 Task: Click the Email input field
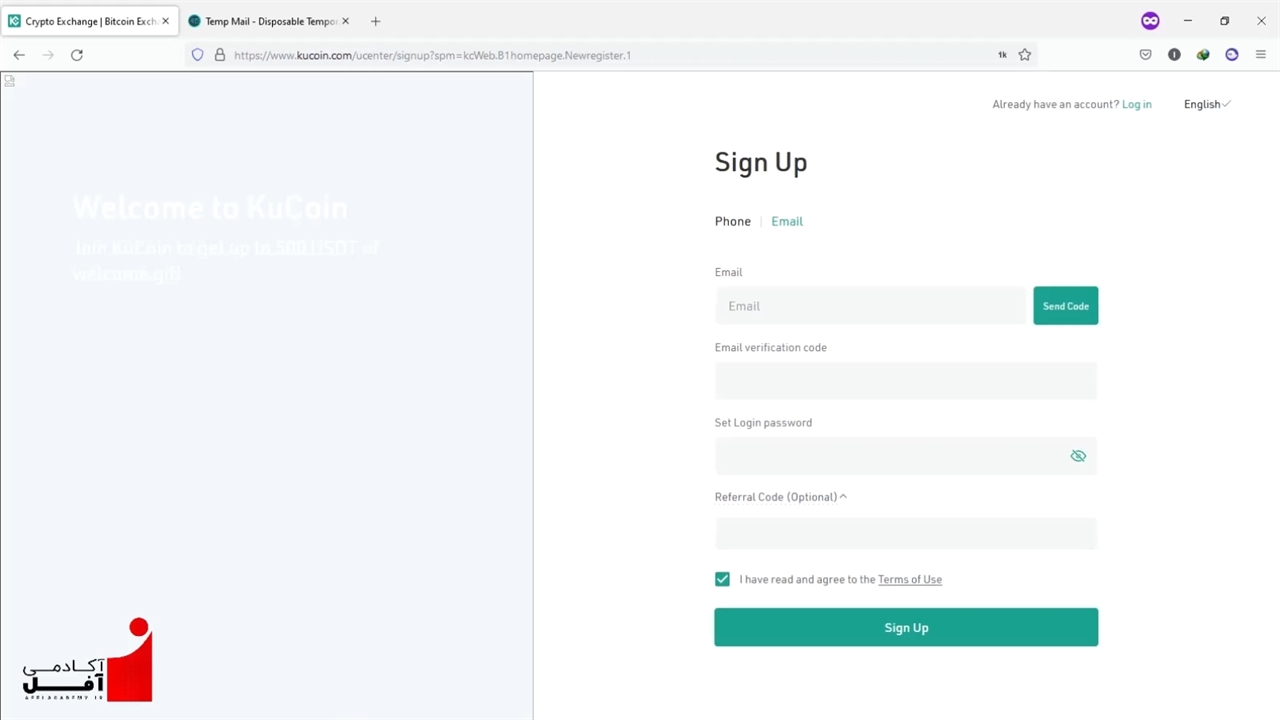[x=870, y=306]
